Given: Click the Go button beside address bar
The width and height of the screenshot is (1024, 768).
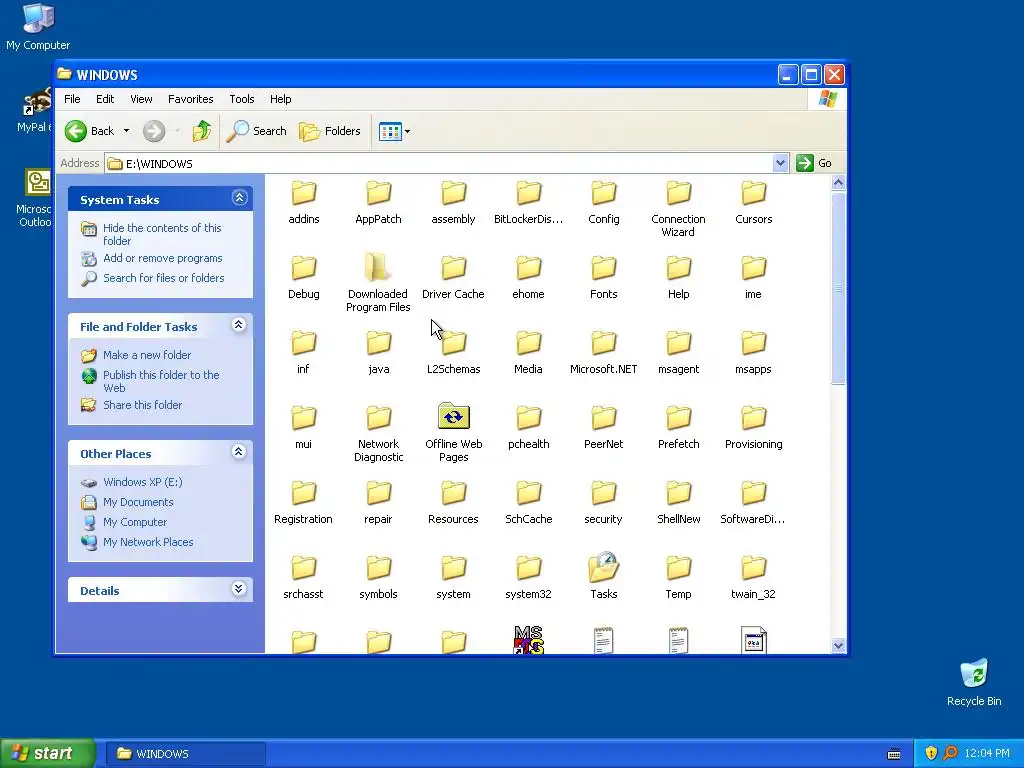Looking at the screenshot, I should tap(814, 163).
